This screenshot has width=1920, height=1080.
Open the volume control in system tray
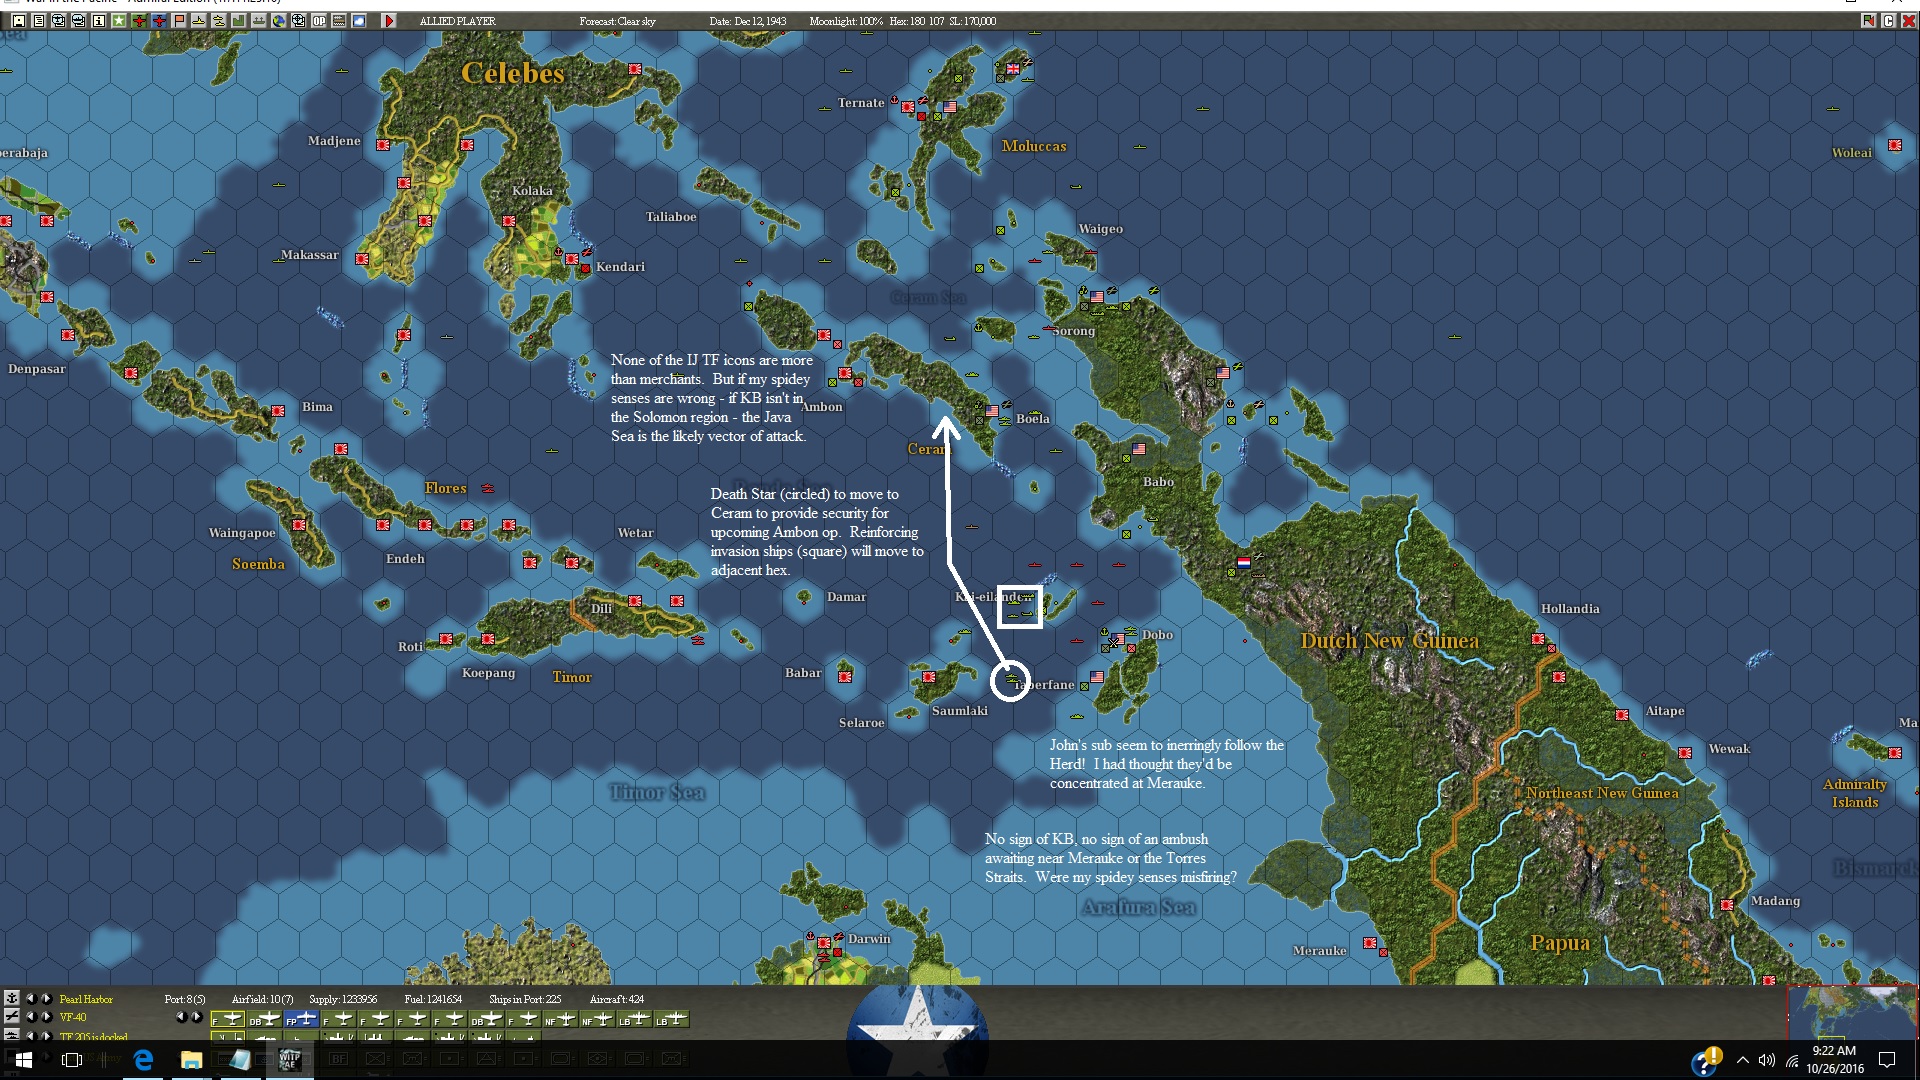click(1767, 1060)
